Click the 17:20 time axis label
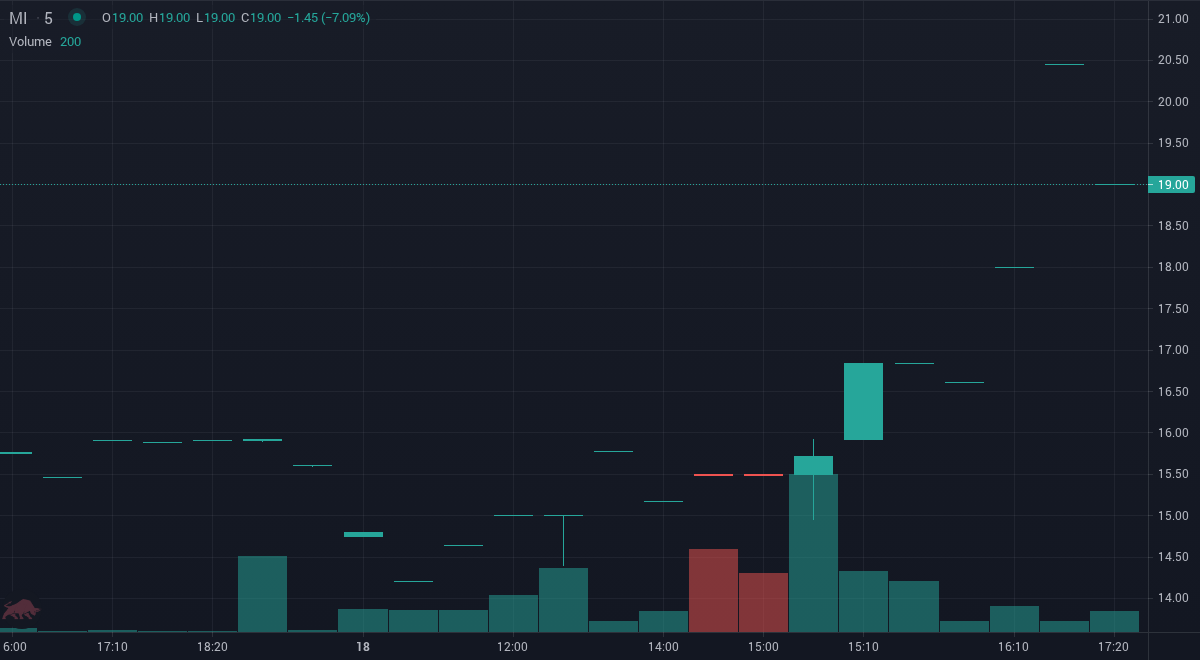 coord(1113,647)
